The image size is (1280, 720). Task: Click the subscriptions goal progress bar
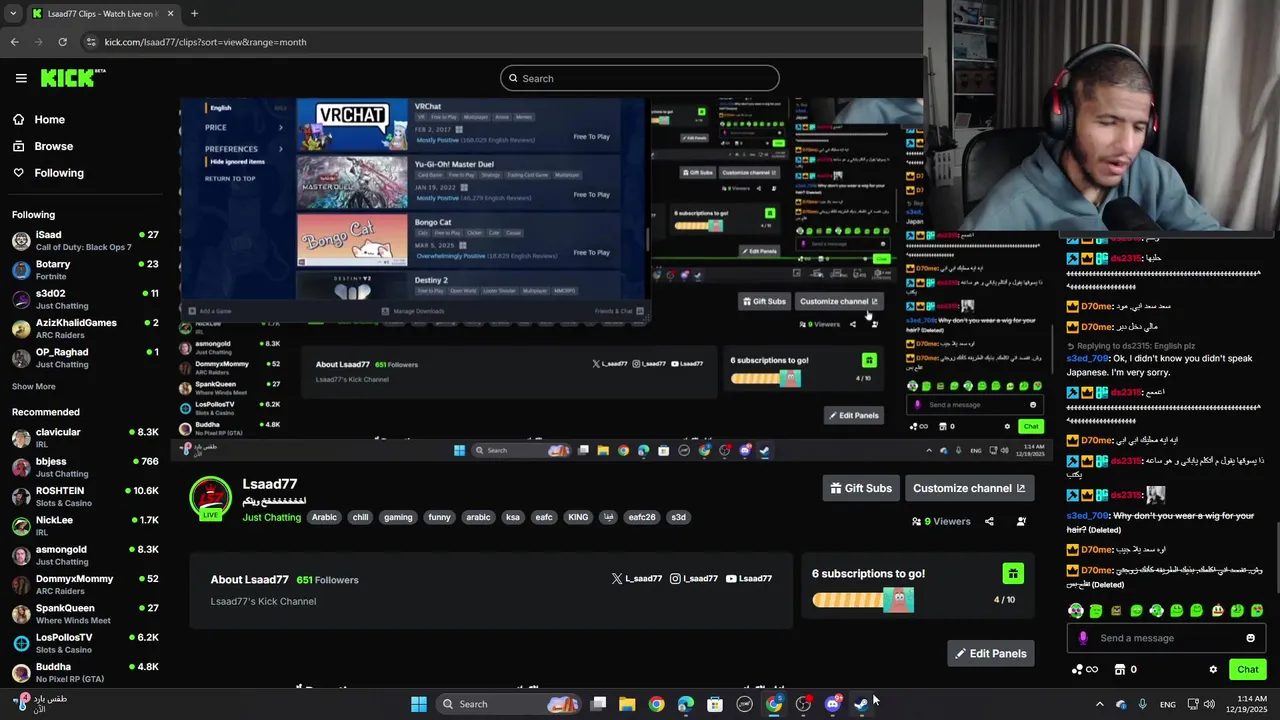863,600
